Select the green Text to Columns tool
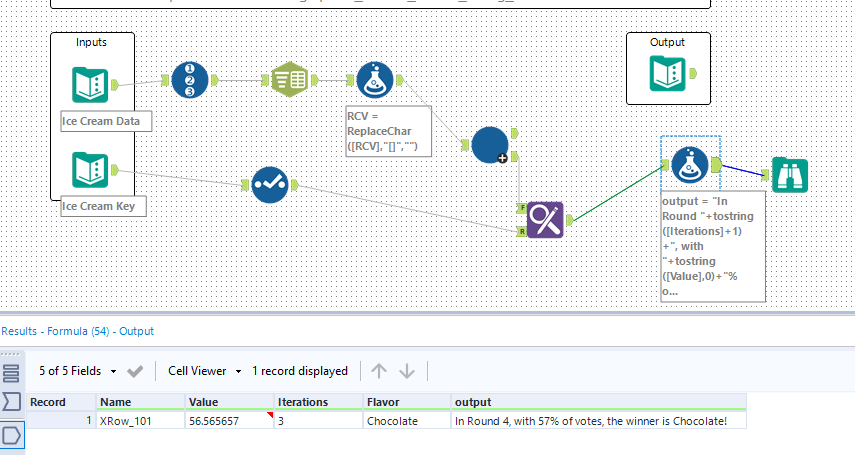855x455 pixels. tap(290, 80)
